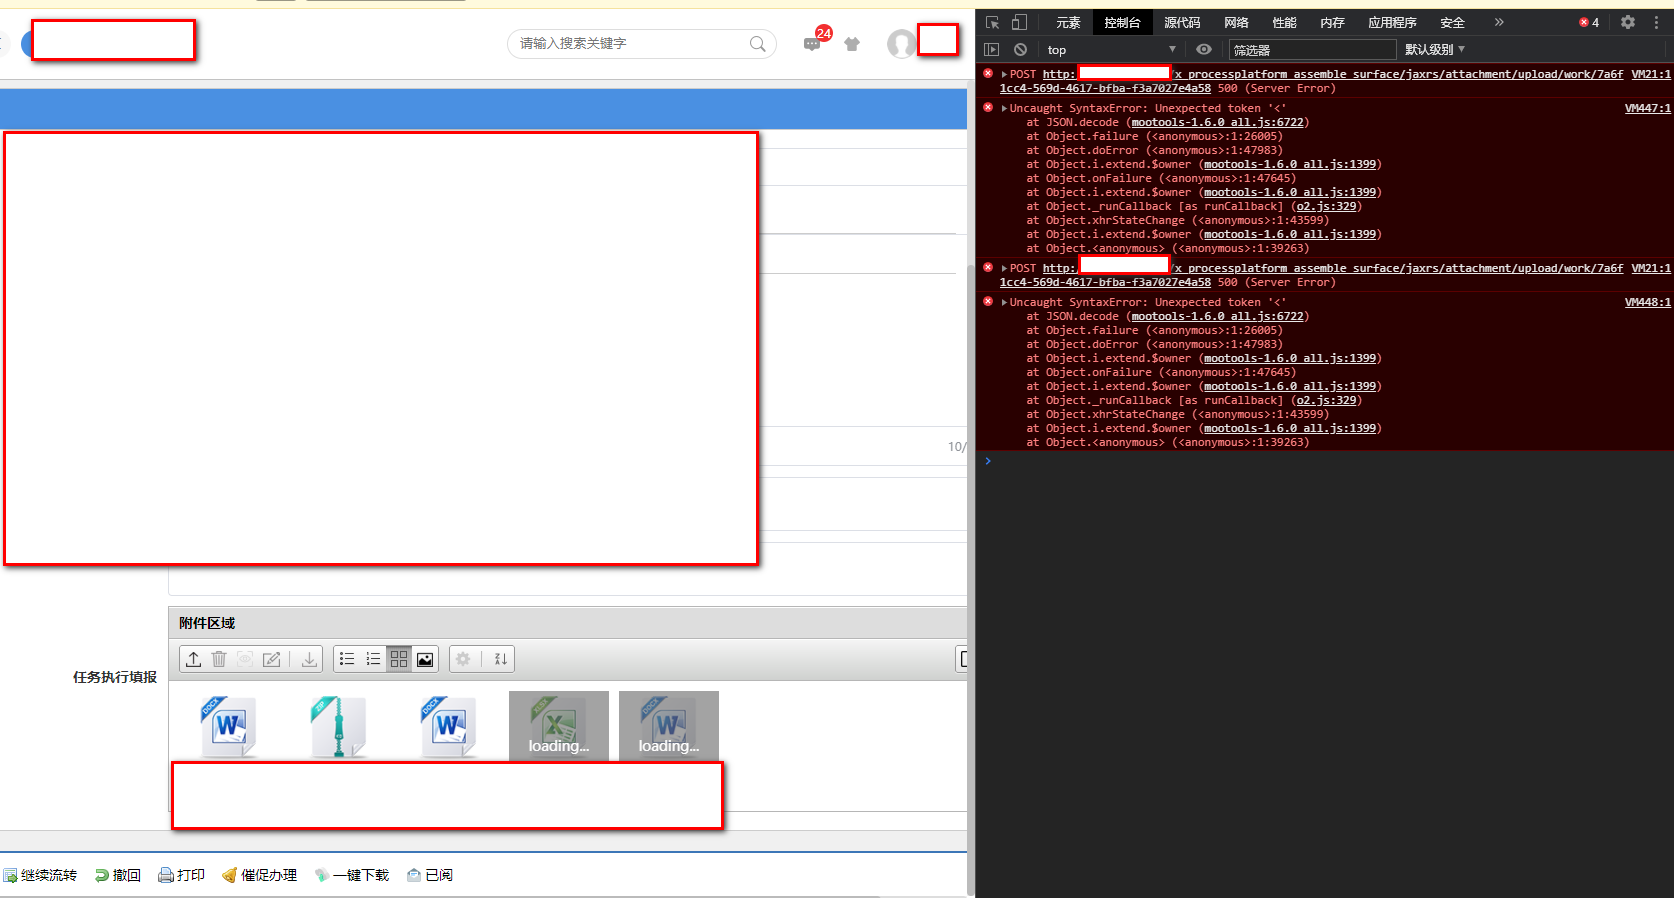
Task: Open the first o2.js:329 source link
Action: pyautogui.click(x=1327, y=206)
